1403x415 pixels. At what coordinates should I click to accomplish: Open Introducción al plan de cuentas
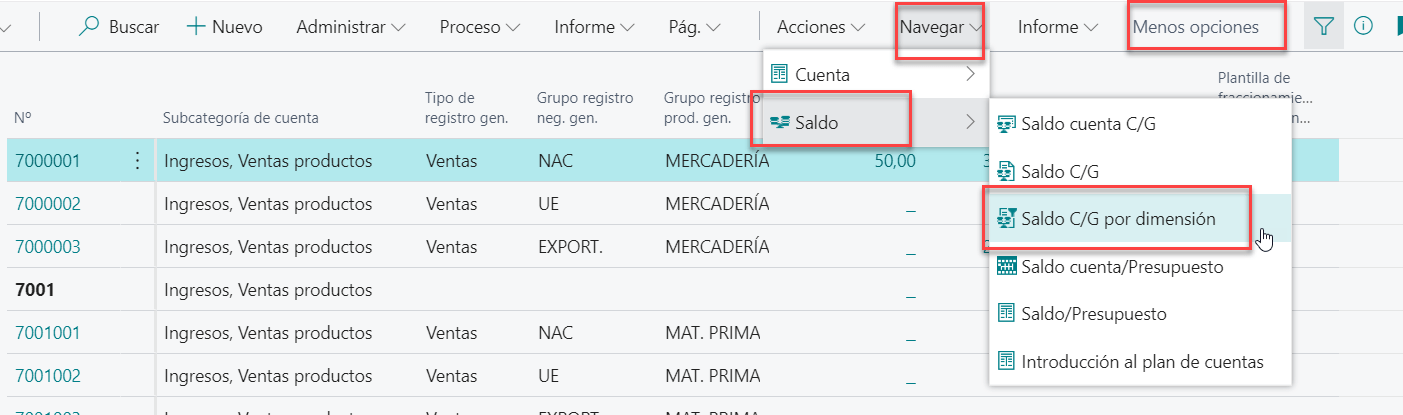tap(1142, 361)
